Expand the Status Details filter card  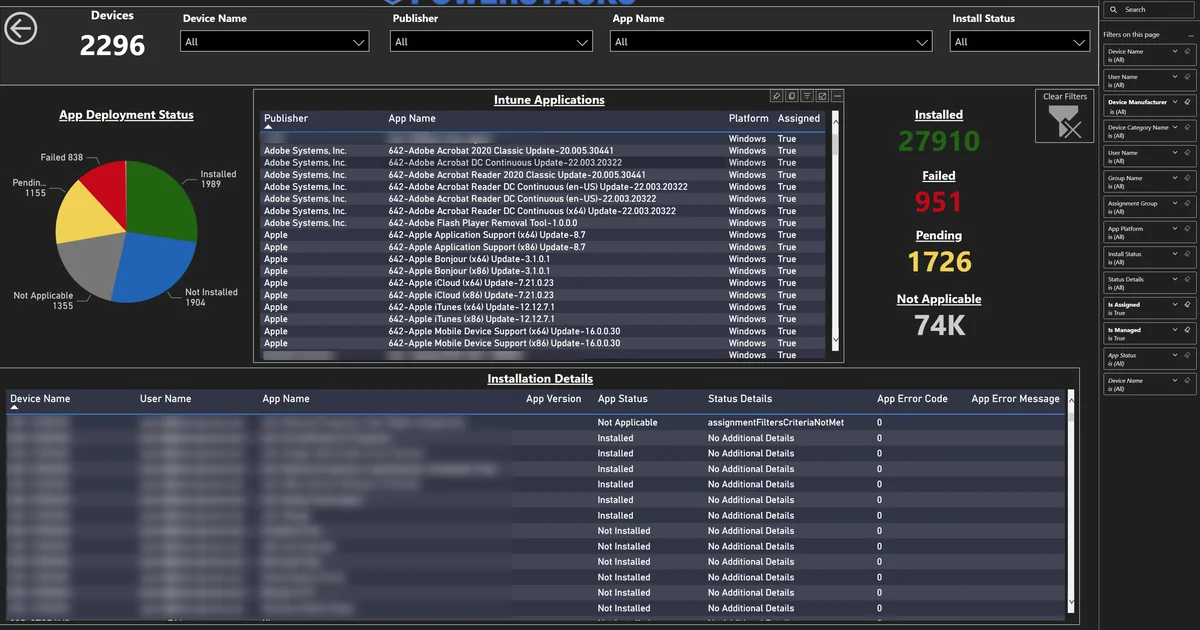(1176, 279)
